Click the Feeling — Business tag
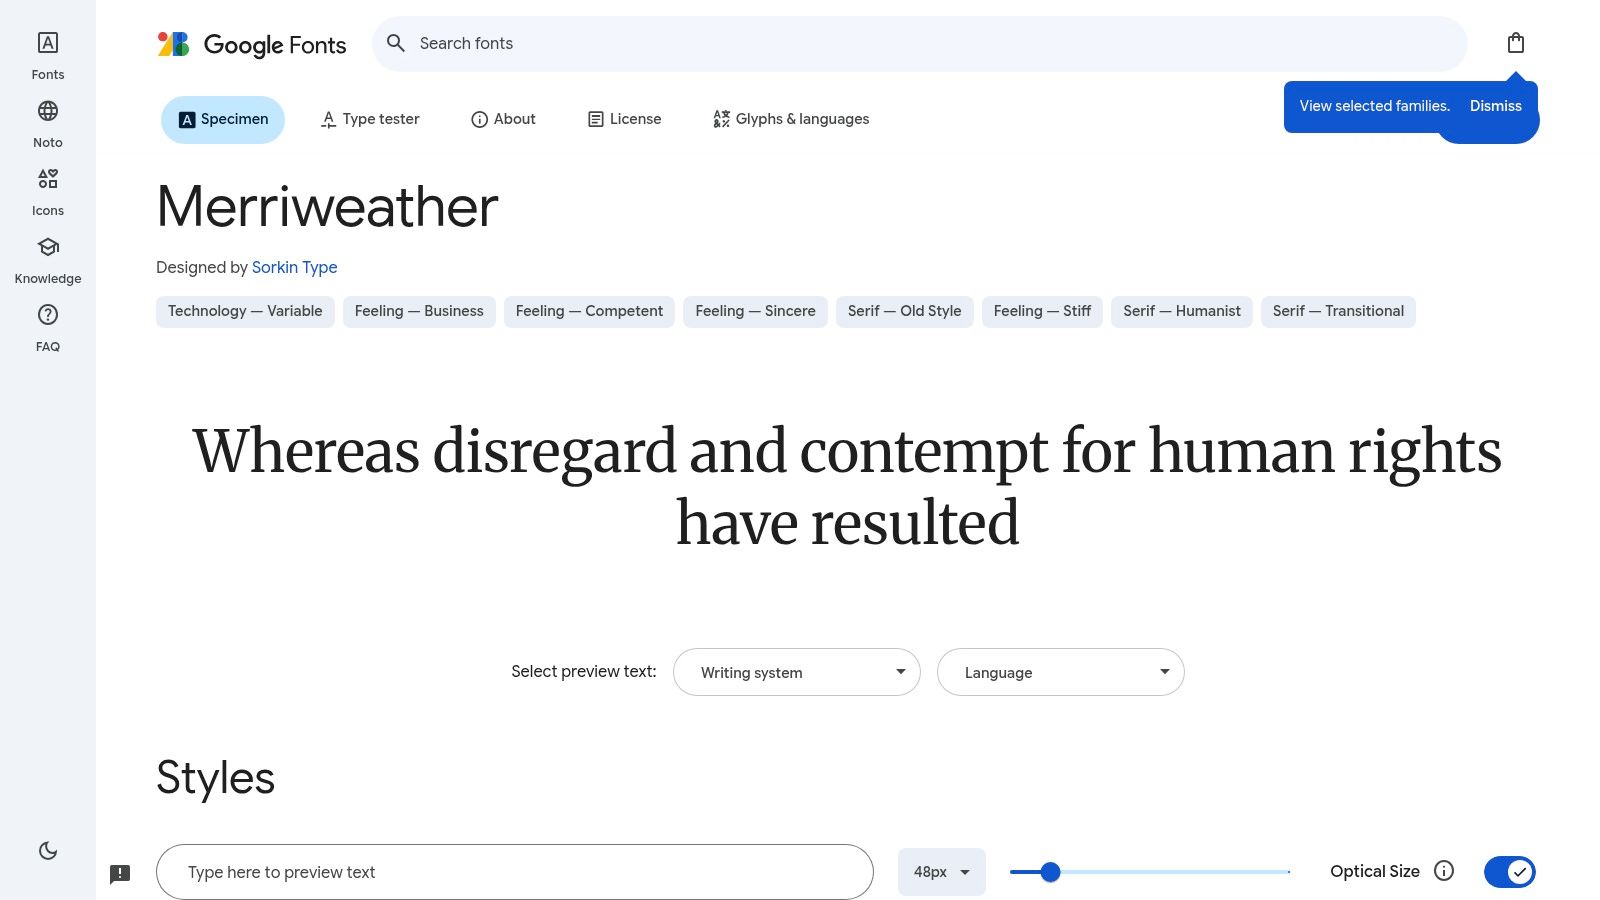 click(x=419, y=311)
